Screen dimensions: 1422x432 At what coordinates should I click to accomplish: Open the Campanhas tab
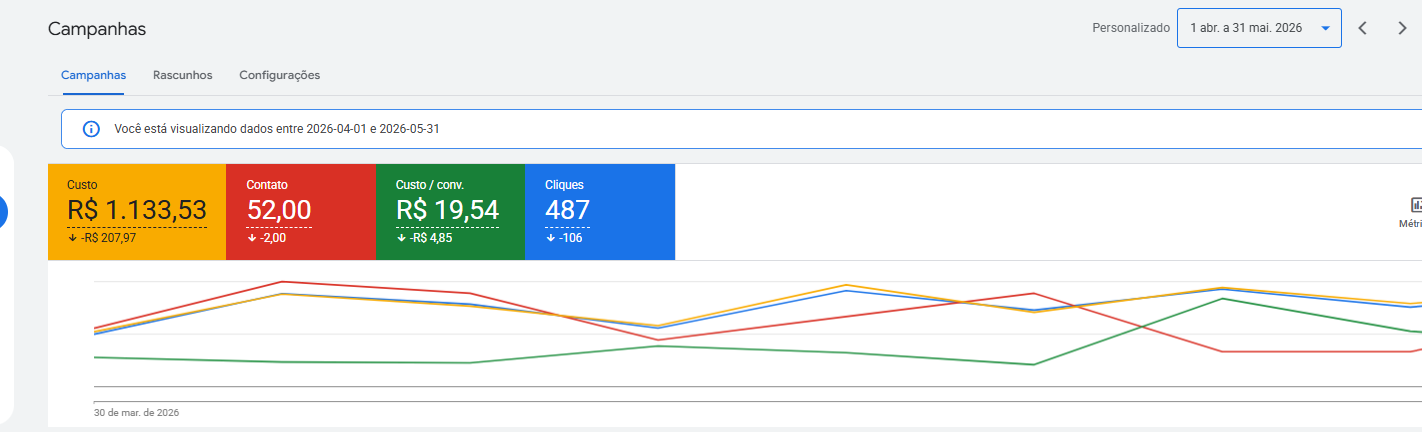tap(93, 75)
